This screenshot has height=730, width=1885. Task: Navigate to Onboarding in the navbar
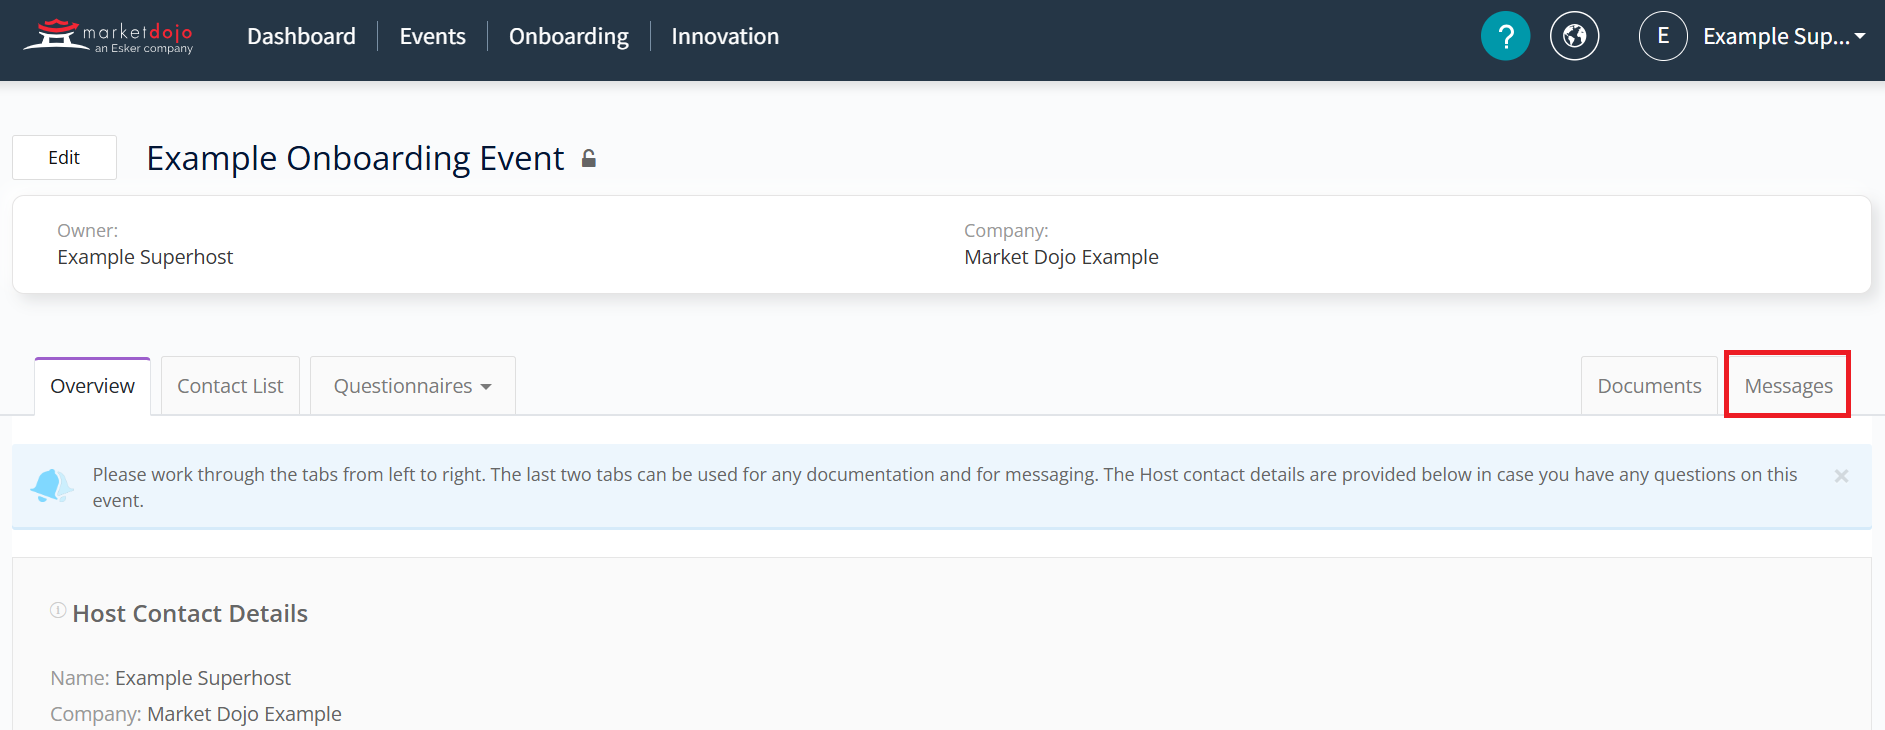pos(568,37)
